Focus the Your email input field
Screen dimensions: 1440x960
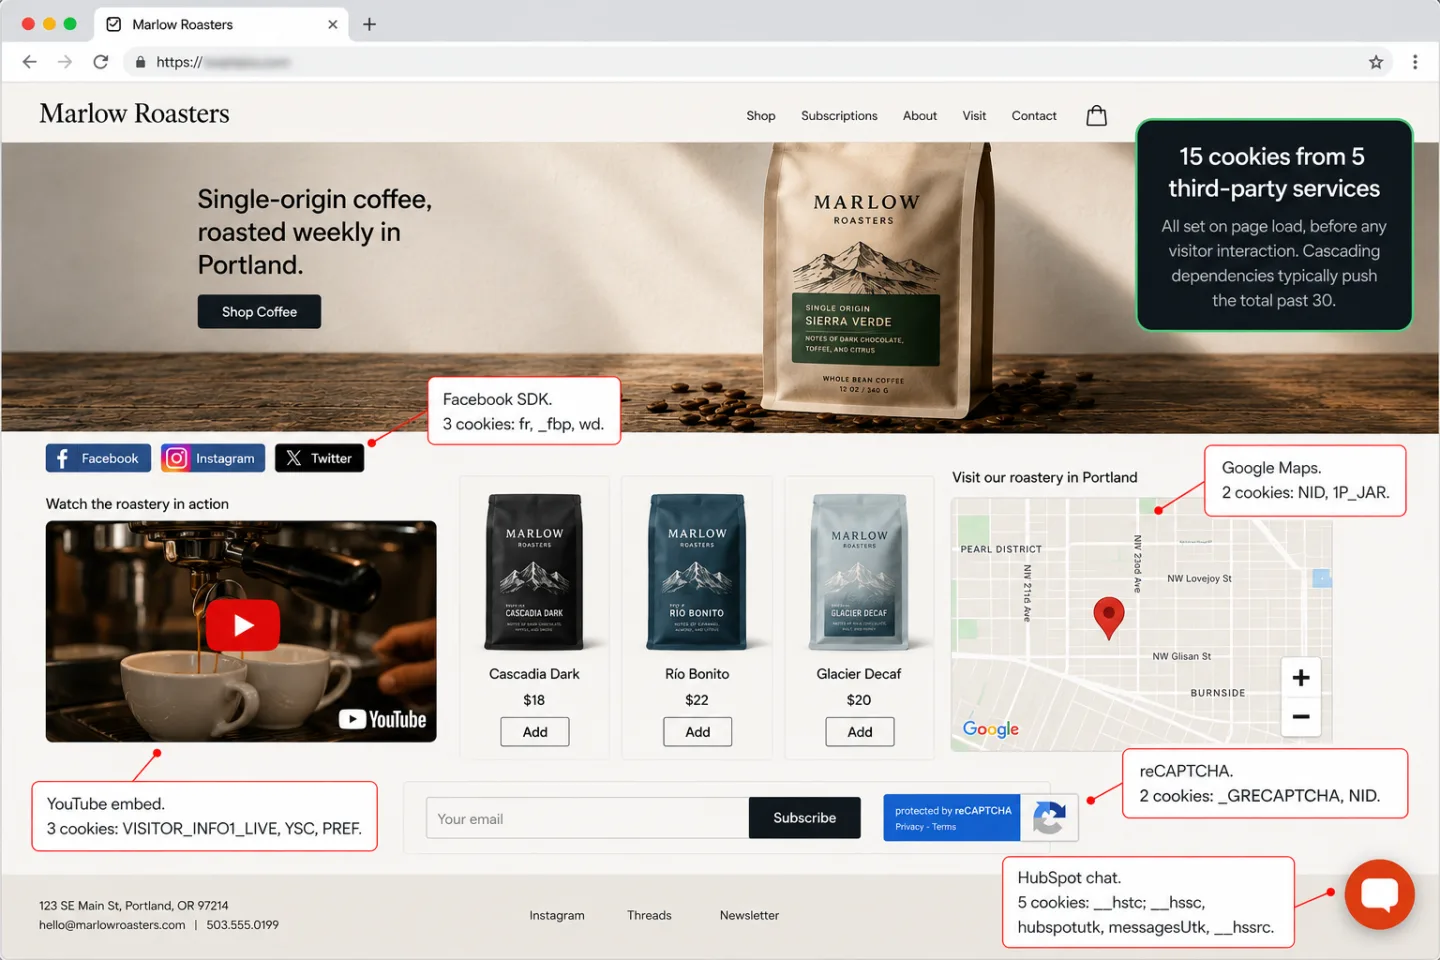(x=587, y=818)
